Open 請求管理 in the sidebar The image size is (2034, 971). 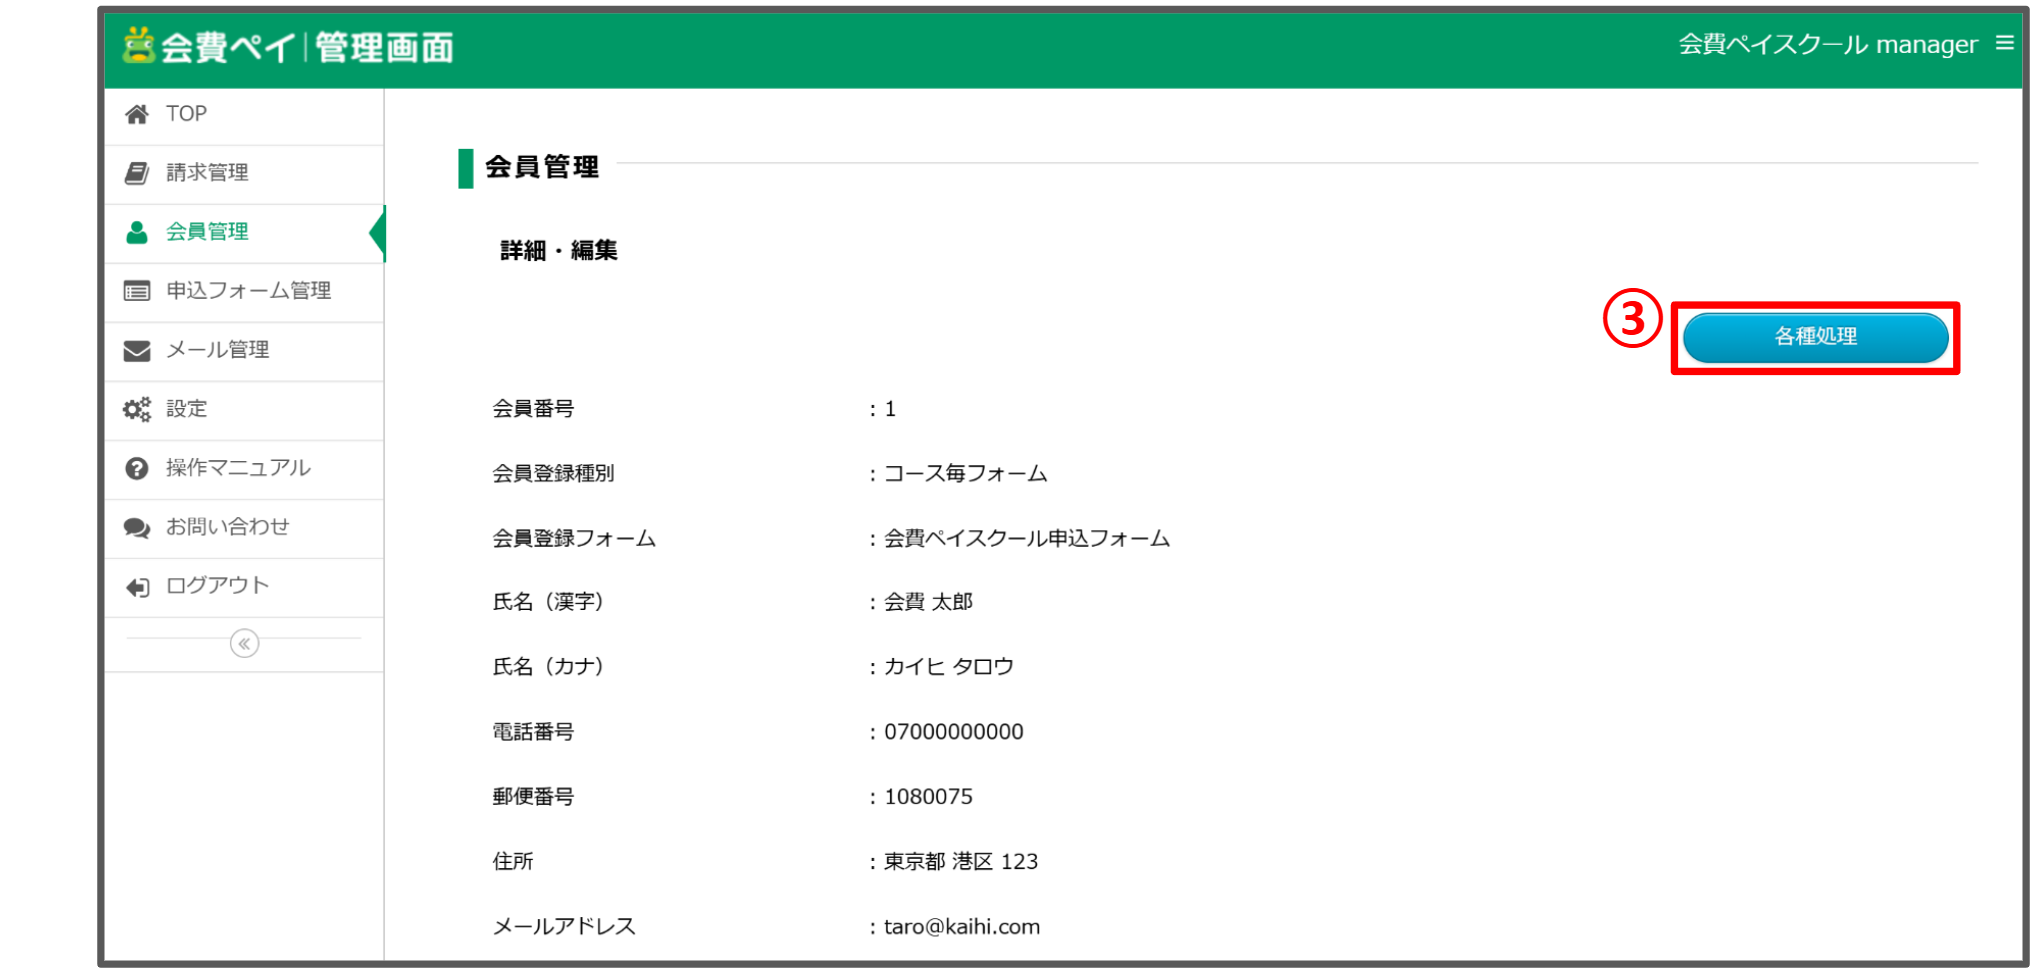tap(207, 173)
